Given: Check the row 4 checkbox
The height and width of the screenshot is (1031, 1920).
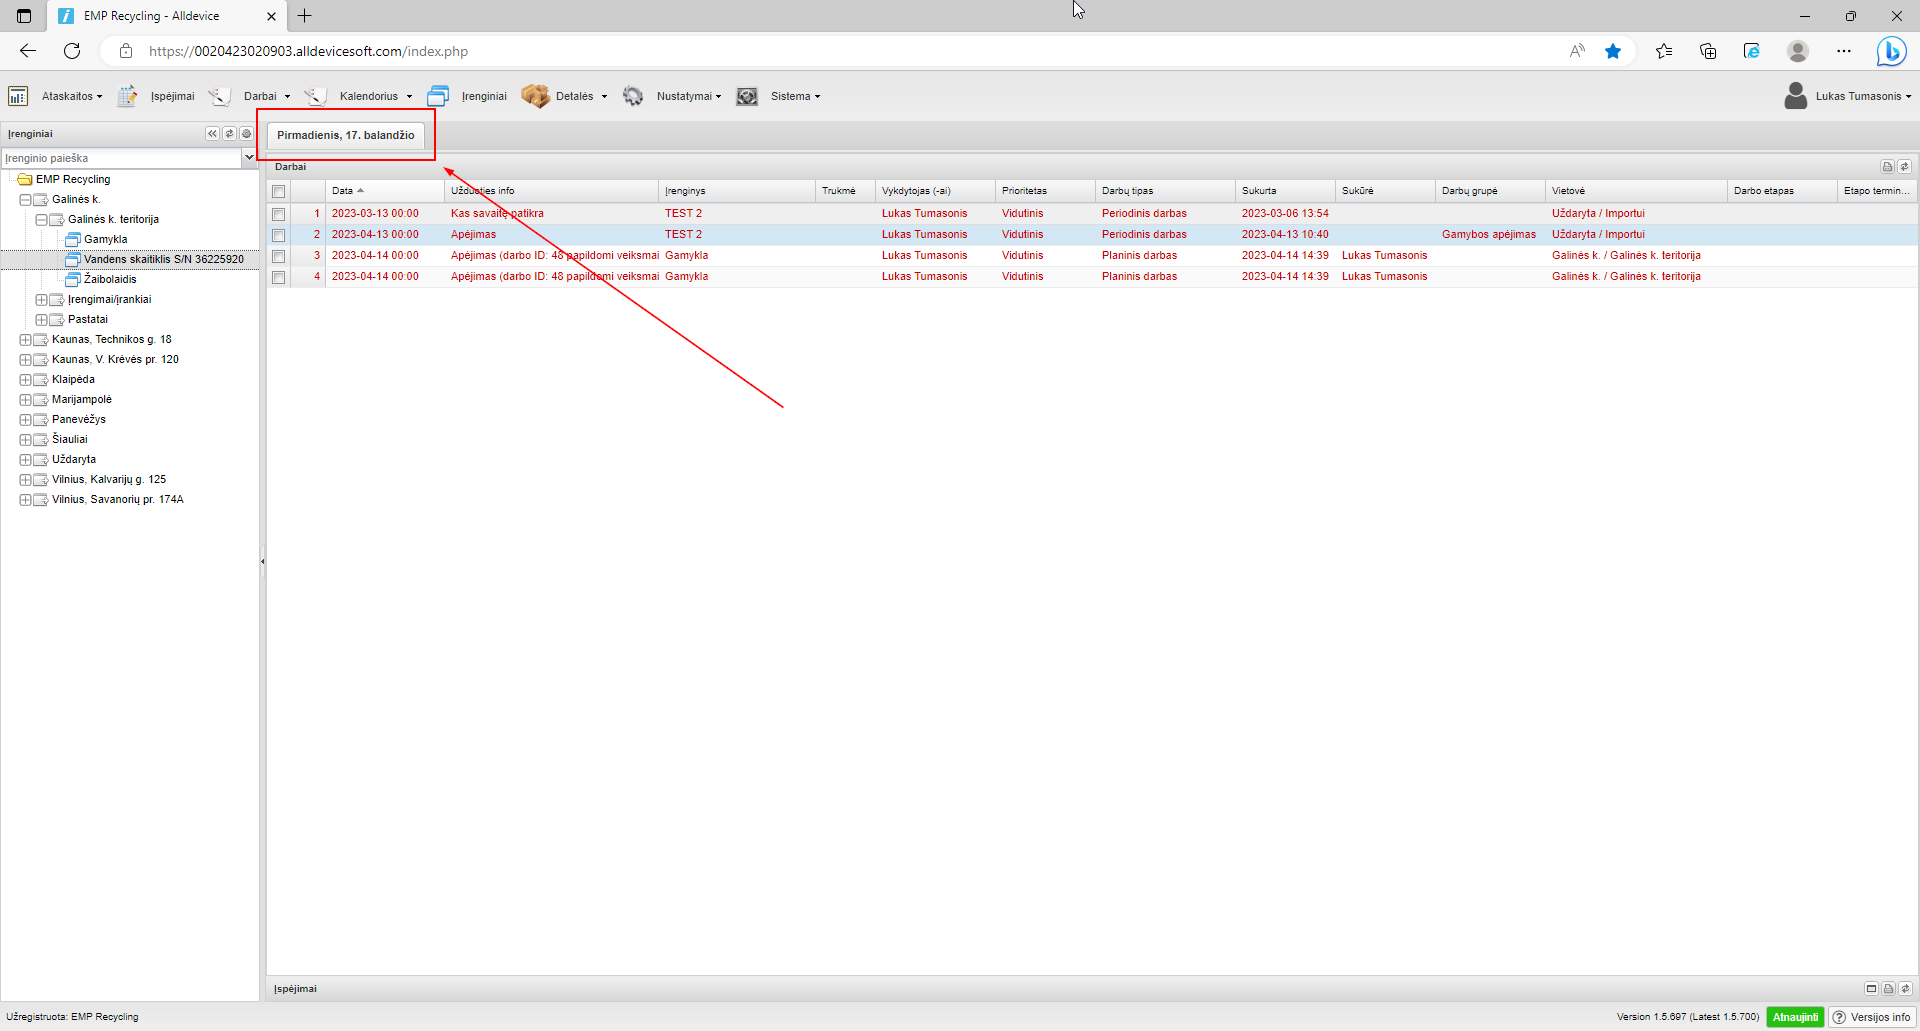Looking at the screenshot, I should click(279, 277).
